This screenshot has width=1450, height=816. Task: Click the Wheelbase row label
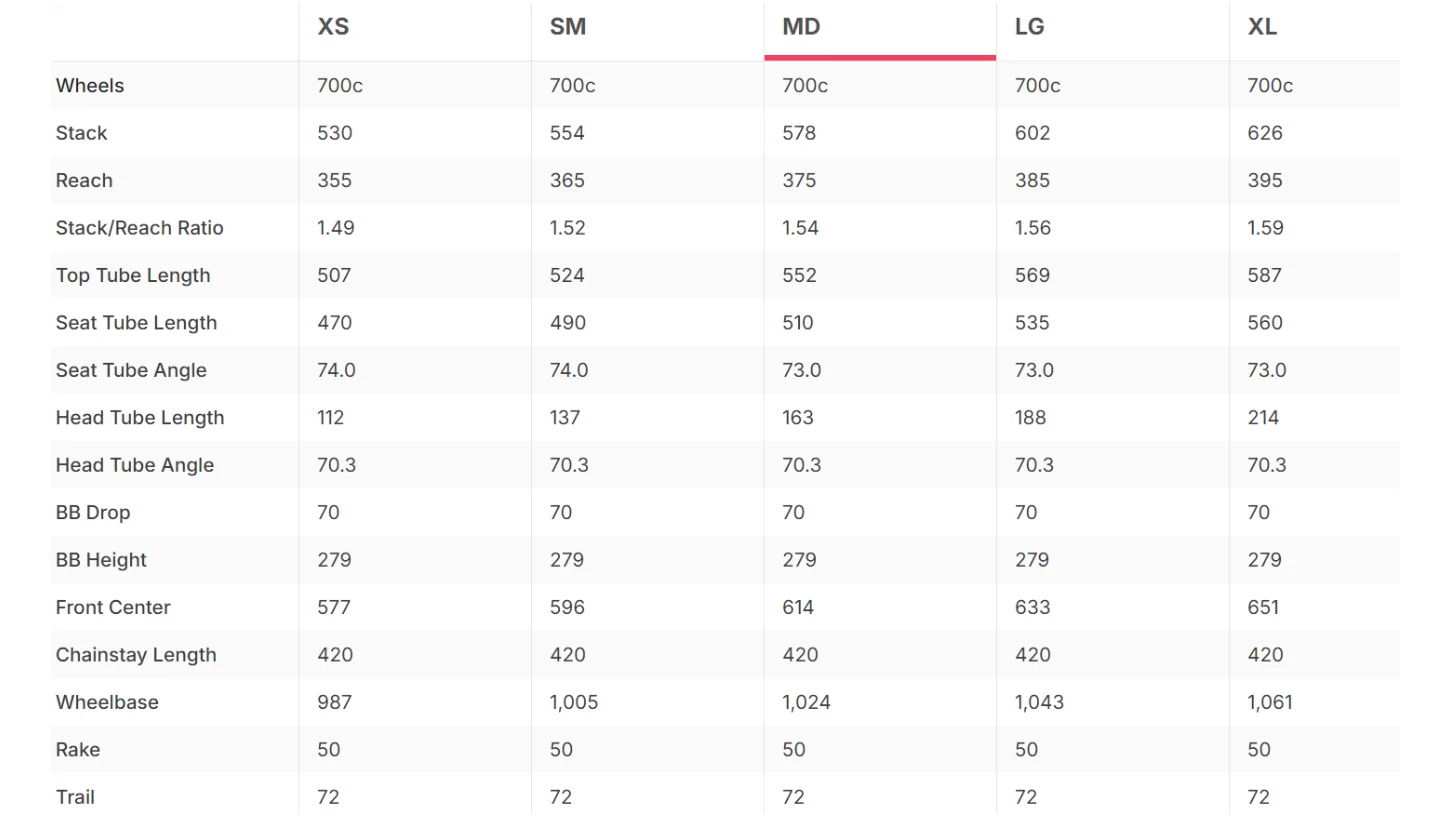107,703
